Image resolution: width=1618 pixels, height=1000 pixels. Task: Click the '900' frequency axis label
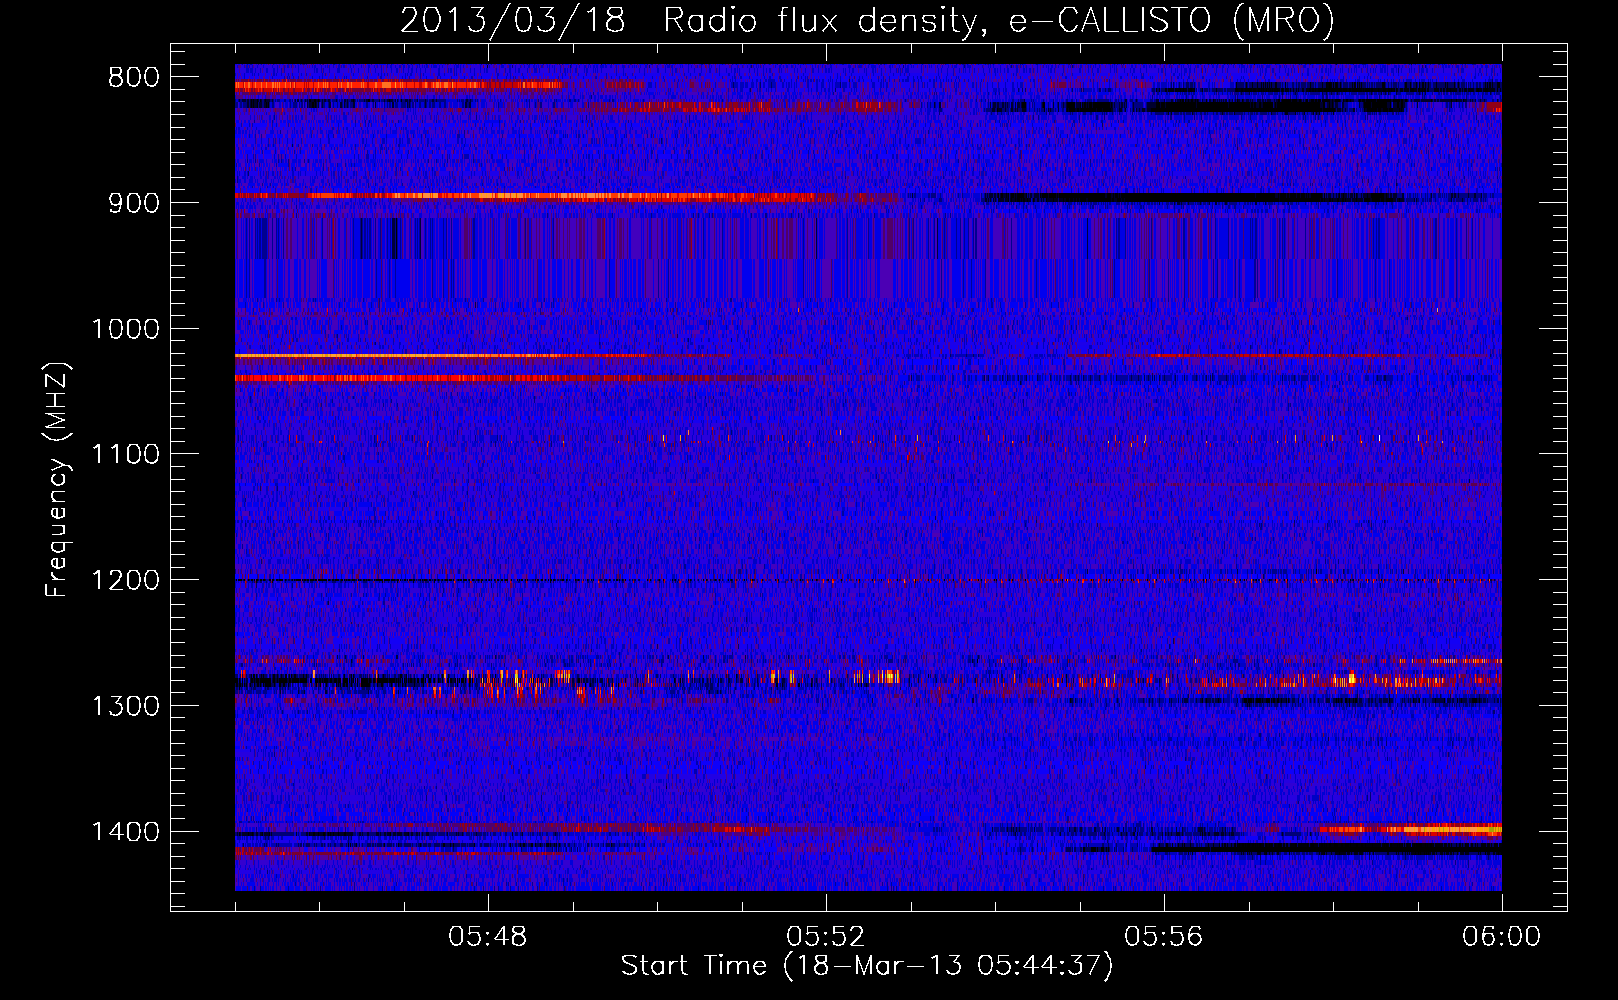[133, 203]
